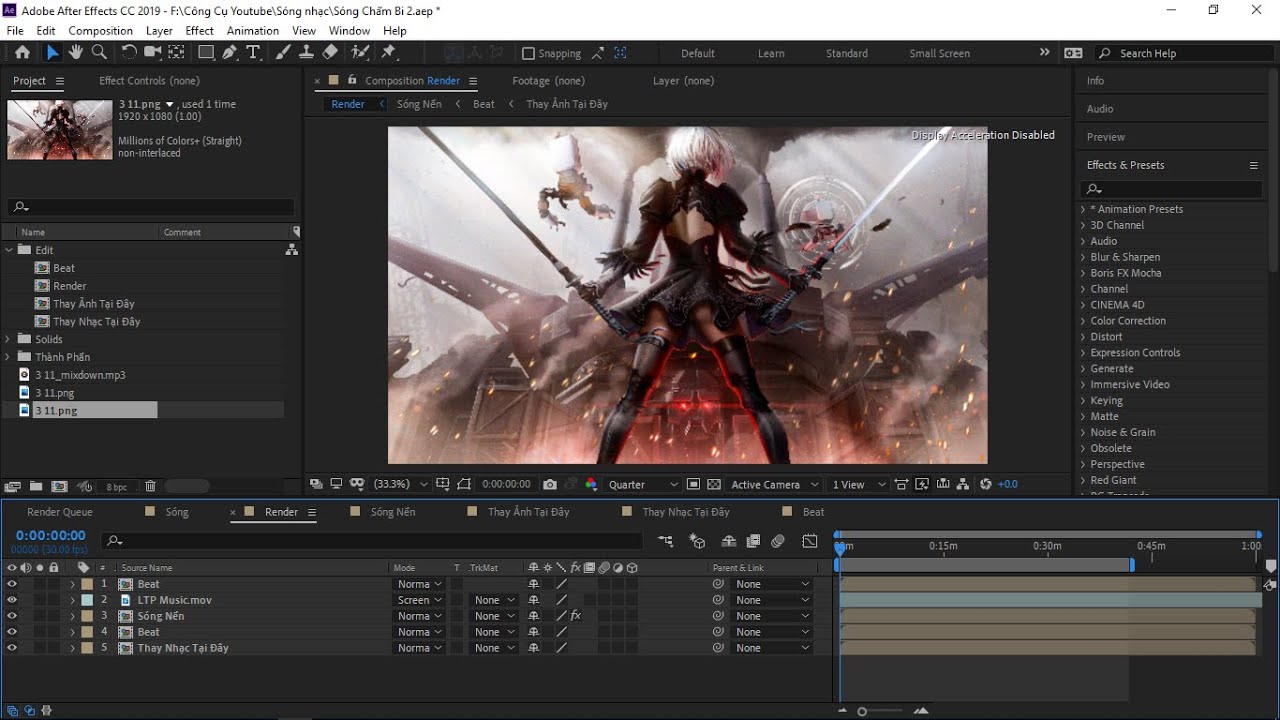Image resolution: width=1280 pixels, height=720 pixels.
Task: Switch to the Learn workspace
Action: [x=771, y=54]
